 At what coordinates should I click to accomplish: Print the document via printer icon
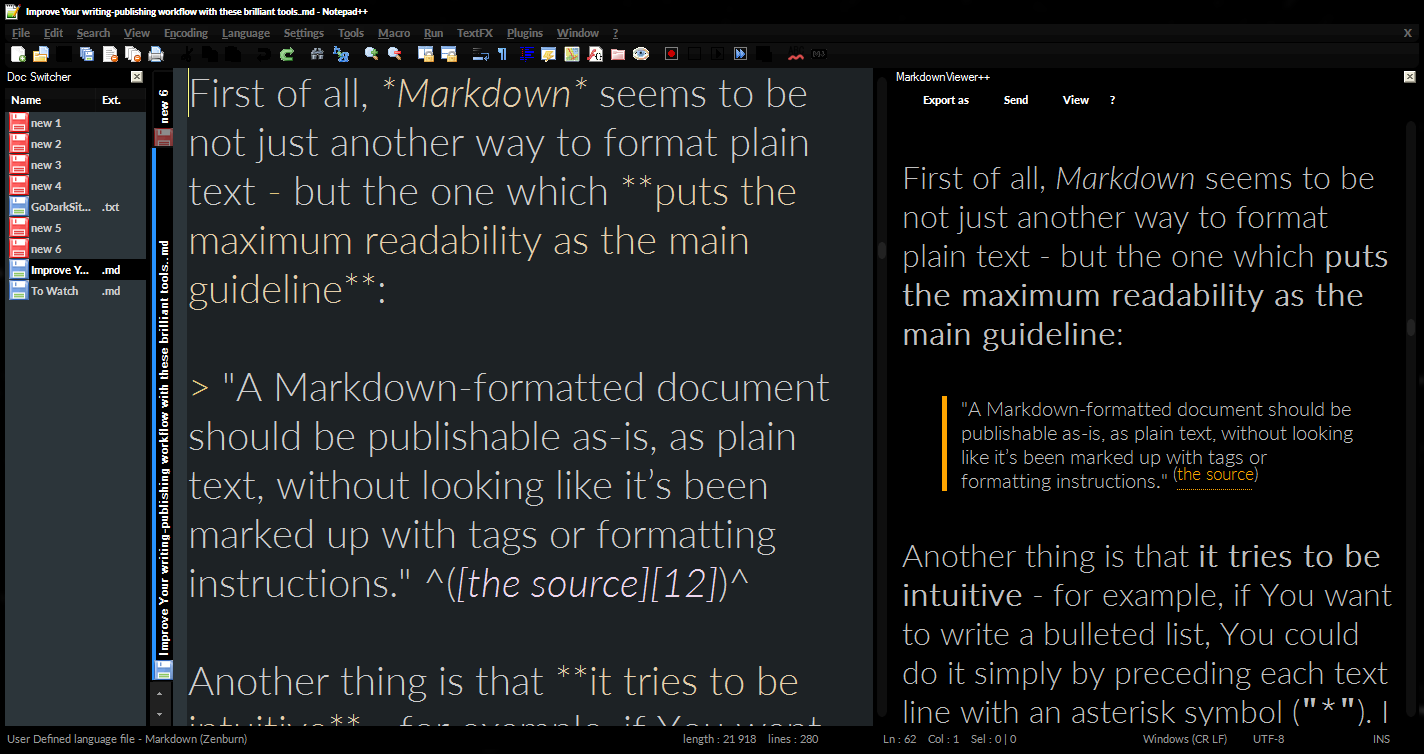point(156,53)
